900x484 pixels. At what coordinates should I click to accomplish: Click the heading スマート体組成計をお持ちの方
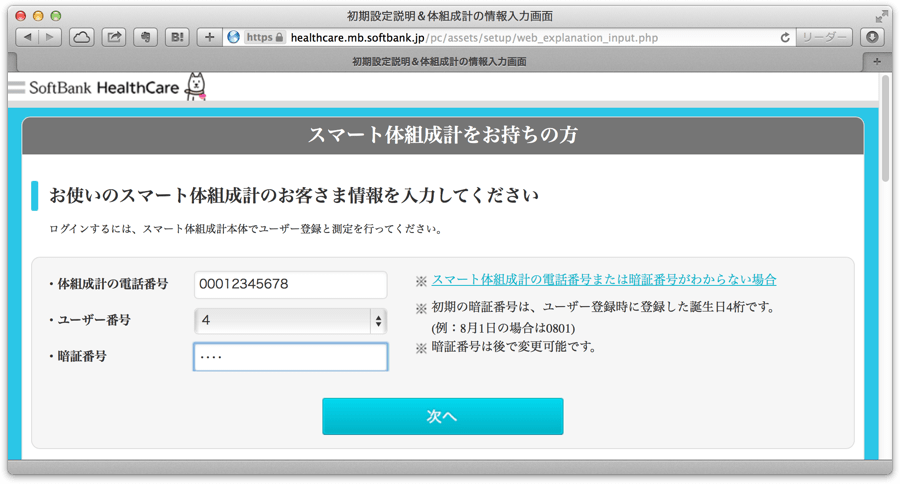point(443,135)
